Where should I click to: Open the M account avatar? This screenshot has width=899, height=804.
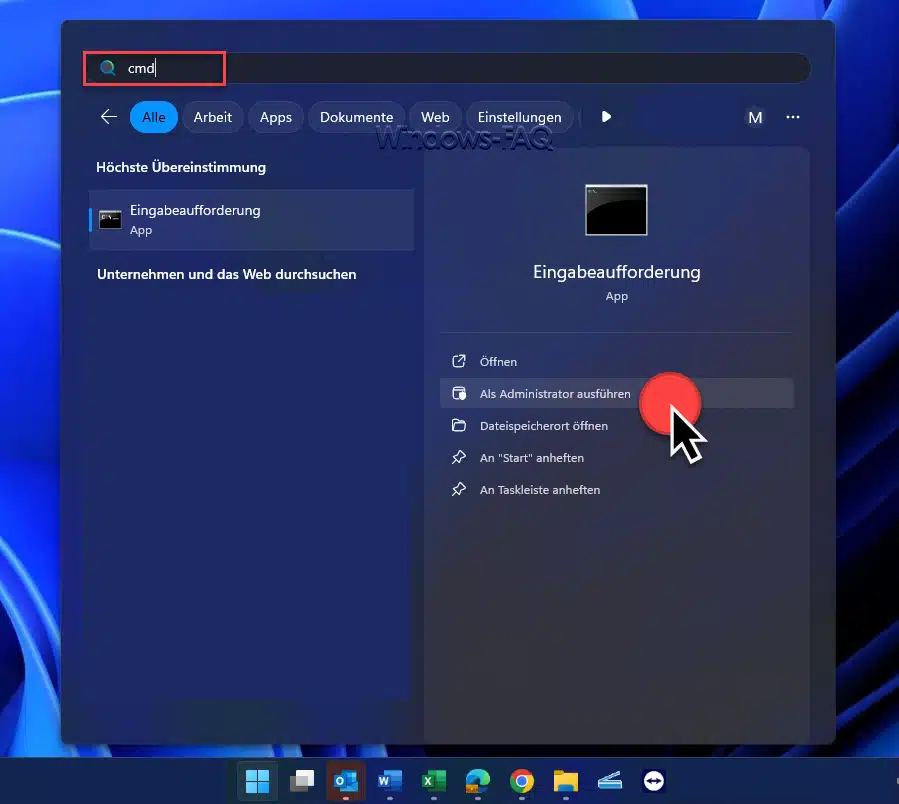[755, 118]
